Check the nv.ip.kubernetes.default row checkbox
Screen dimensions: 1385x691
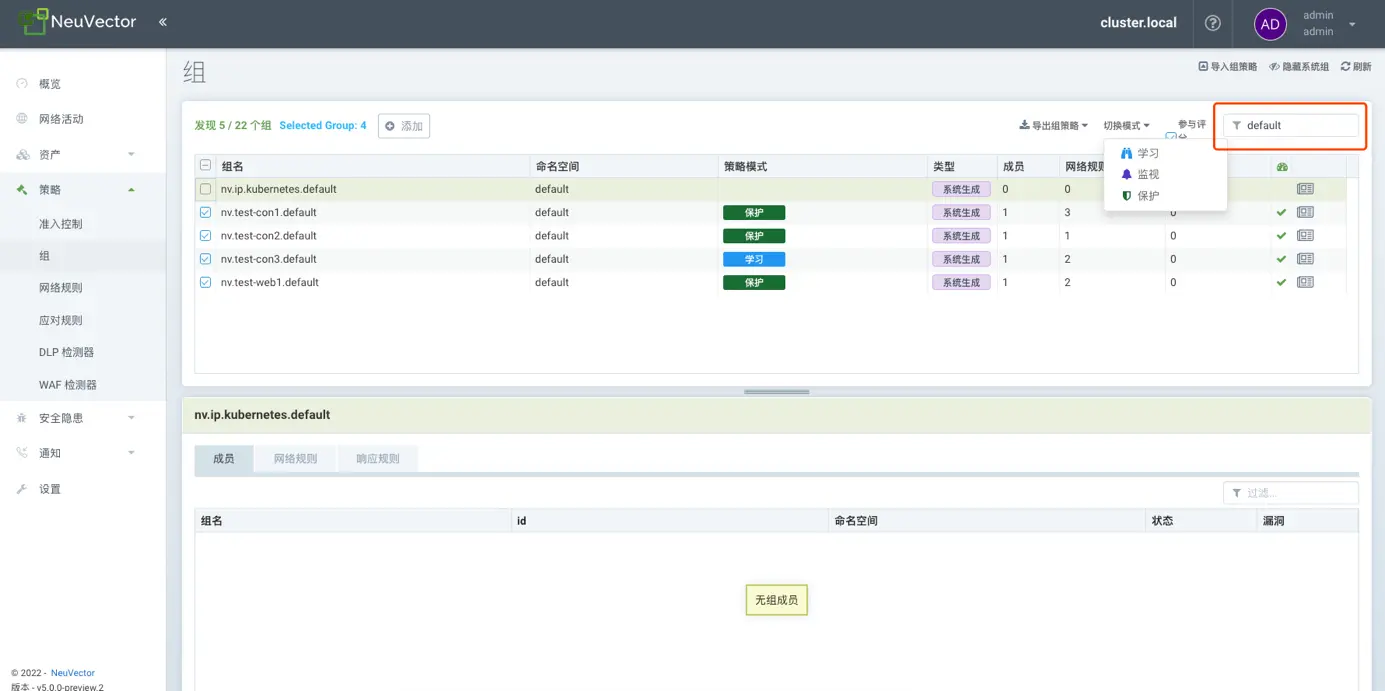pos(206,189)
